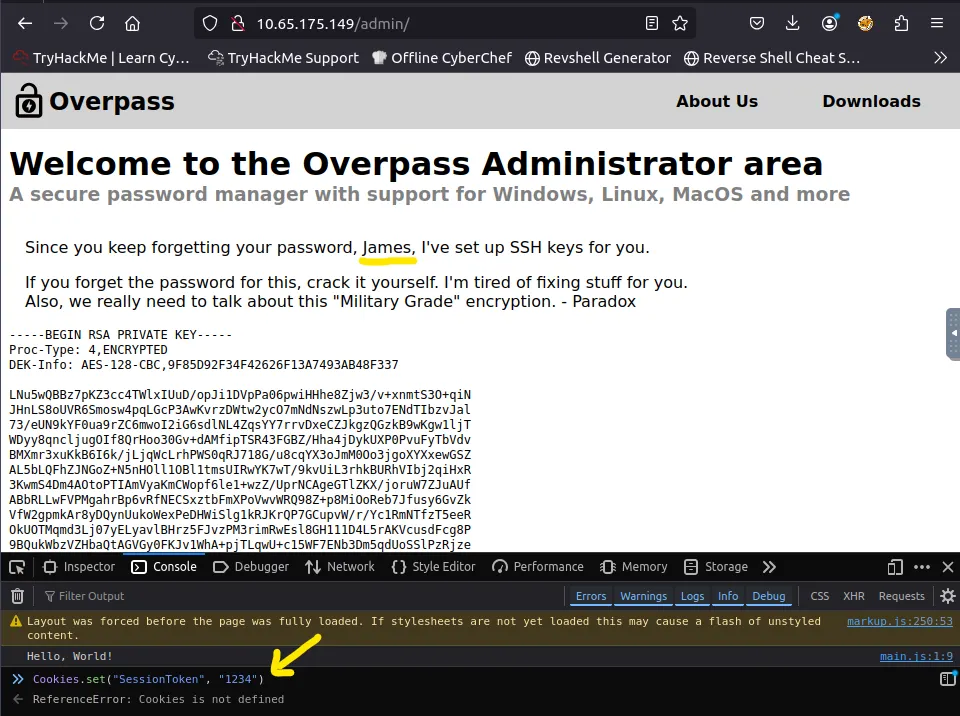The image size is (960, 716).
Task: Open the Firefox extensions puzzle icon
Action: (901, 23)
